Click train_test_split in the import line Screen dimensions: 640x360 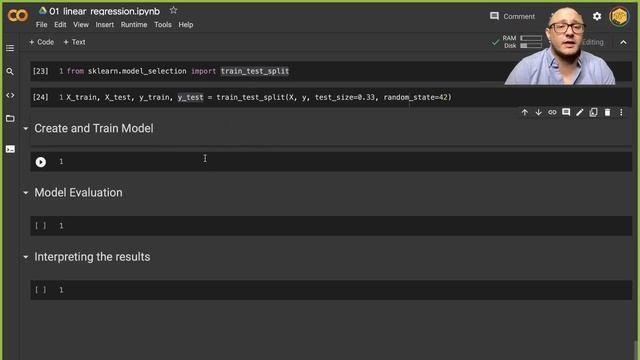(x=255, y=71)
